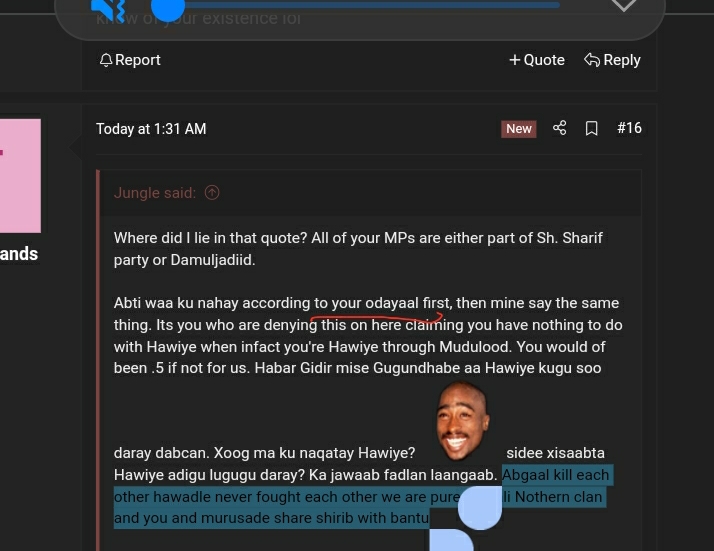Screen dimensions: 714x551
Task: Click the Reply arrow icon
Action: click(x=592, y=60)
